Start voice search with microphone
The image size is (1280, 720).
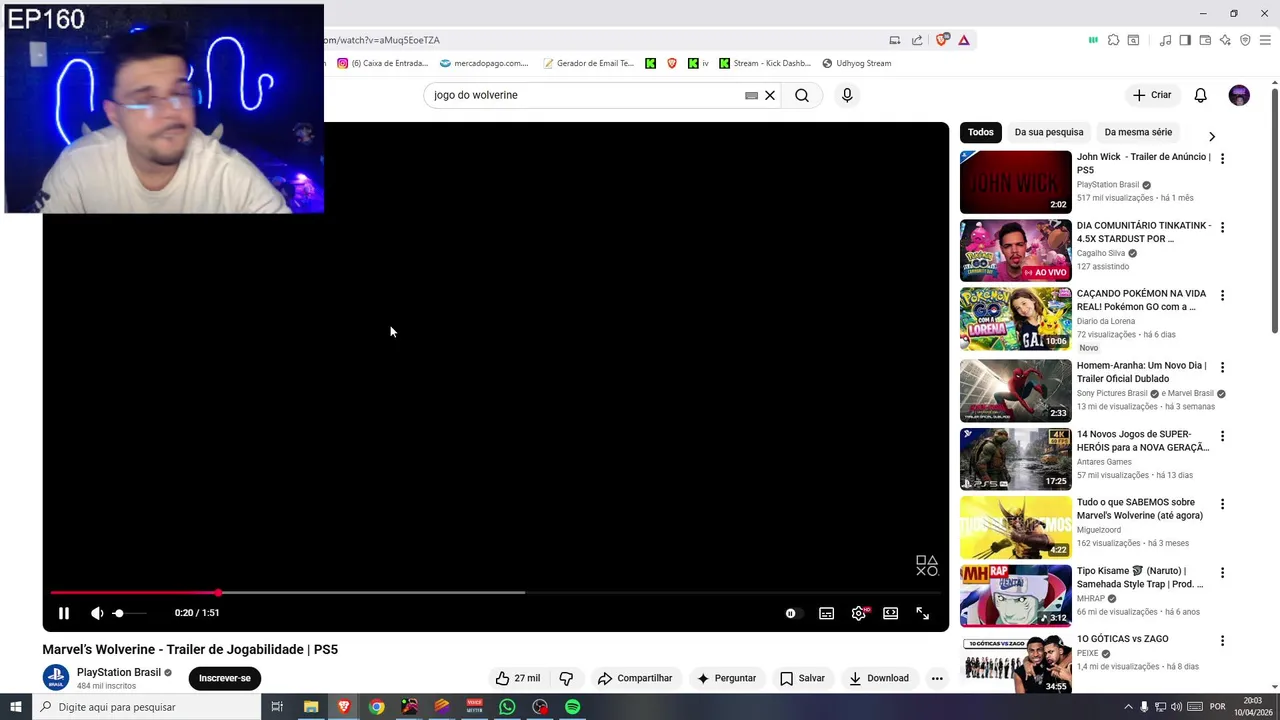[x=847, y=95]
